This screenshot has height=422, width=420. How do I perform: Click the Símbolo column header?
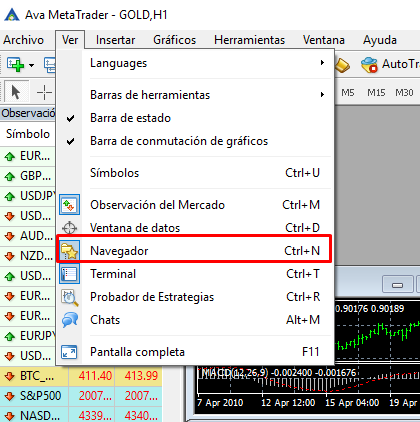click(28, 134)
